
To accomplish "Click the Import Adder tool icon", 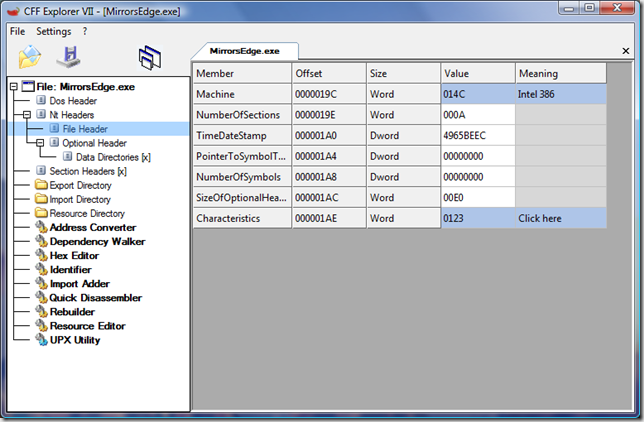I will (41, 283).
